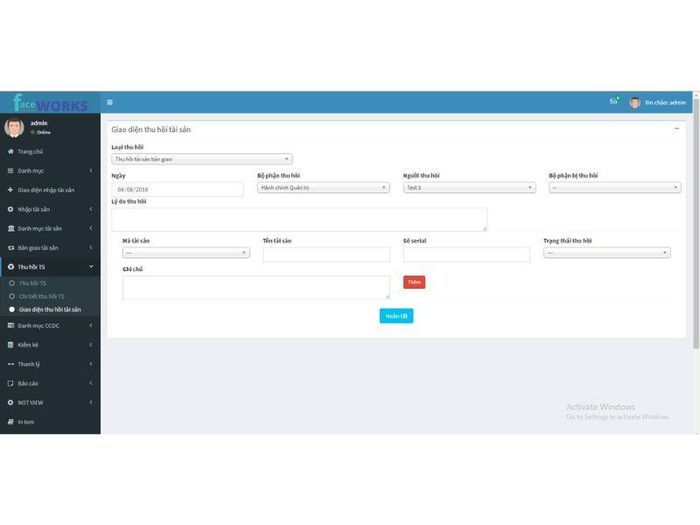Click the Báo cáo note icon
Image resolution: width=700 pixels, height=525 pixels.
[11, 383]
